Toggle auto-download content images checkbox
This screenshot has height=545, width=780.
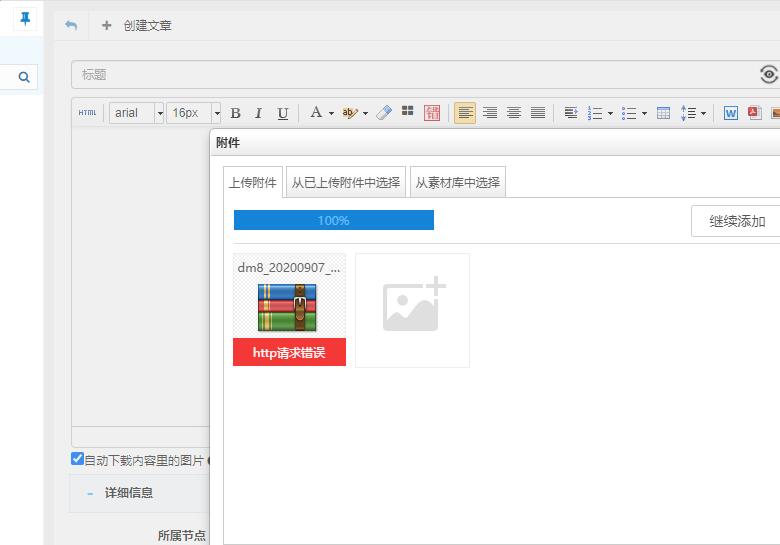(78, 459)
